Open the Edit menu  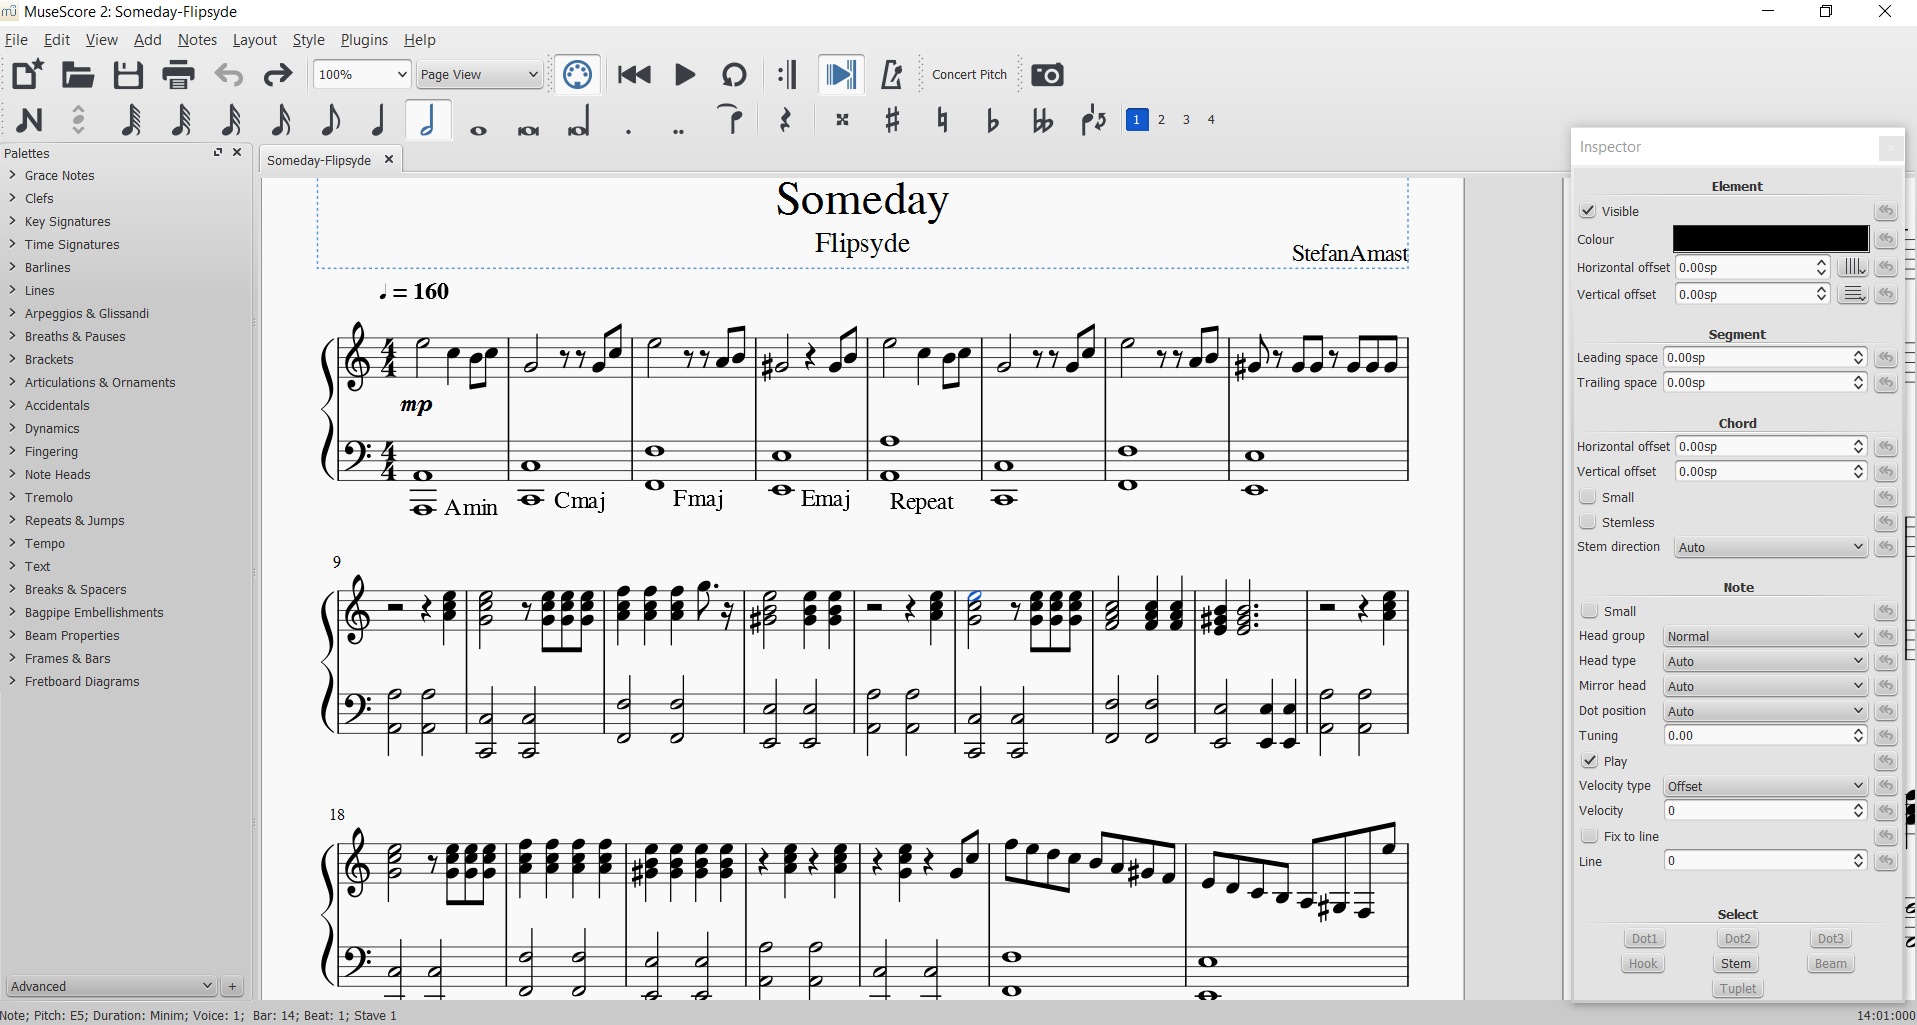[57, 40]
